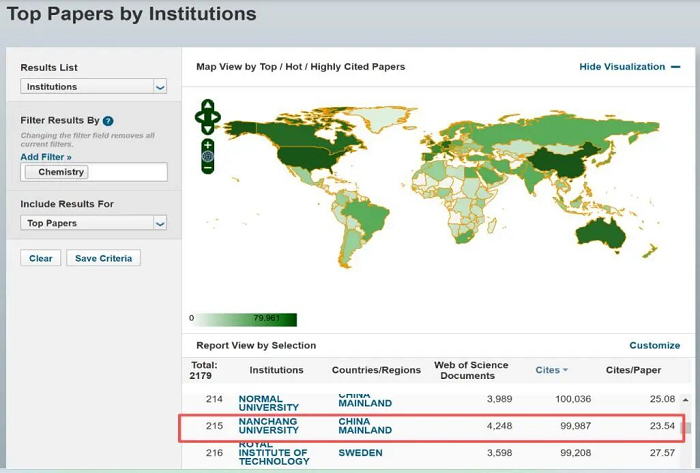Reset map view with the globe icon
This screenshot has height=473, width=700.
(x=207, y=156)
